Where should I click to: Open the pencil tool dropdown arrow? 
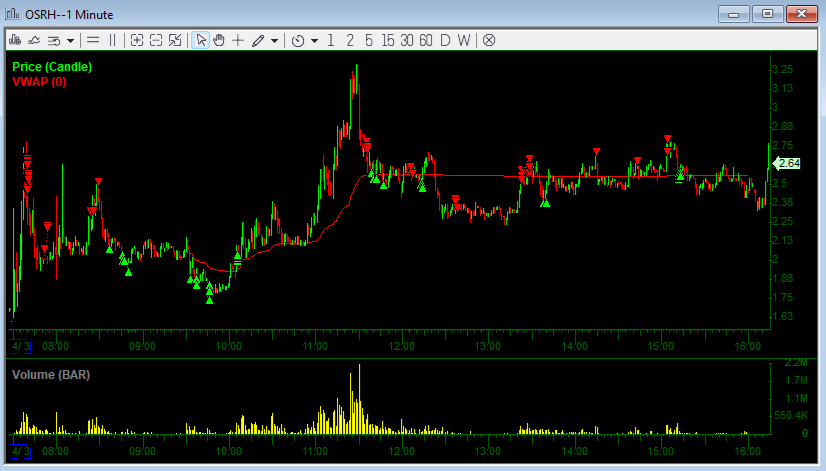coord(274,41)
